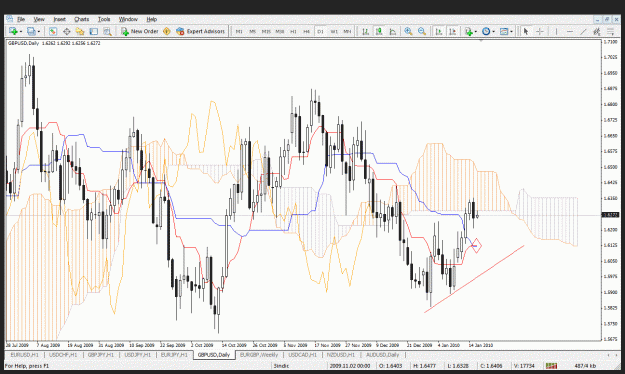This screenshot has width=625, height=374.
Task: Click the New Chart icon
Action: [x=13, y=31]
